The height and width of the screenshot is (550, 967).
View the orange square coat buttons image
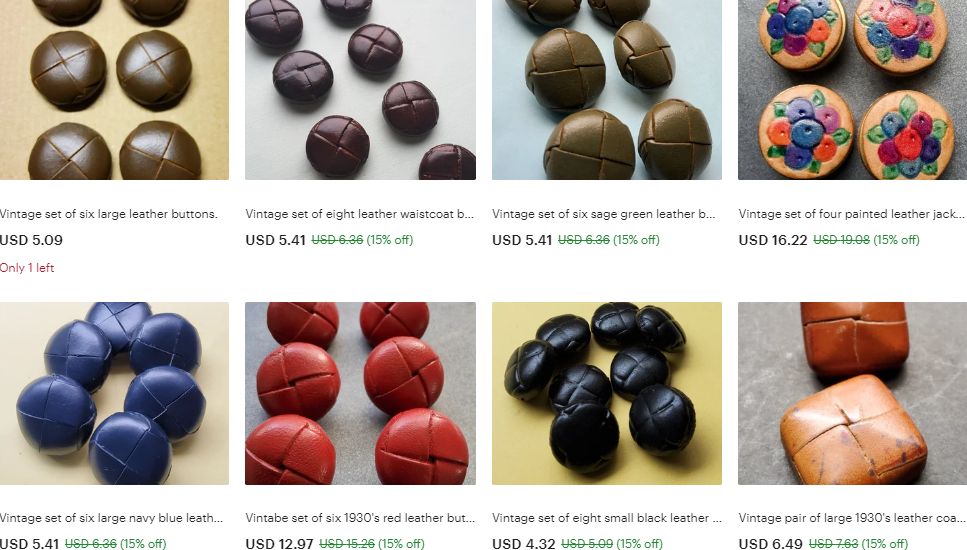point(852,393)
